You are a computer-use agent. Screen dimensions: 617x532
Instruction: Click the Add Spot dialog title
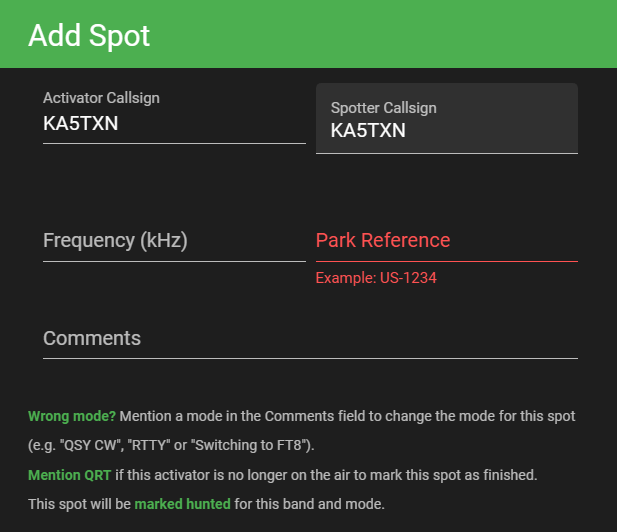pos(89,35)
